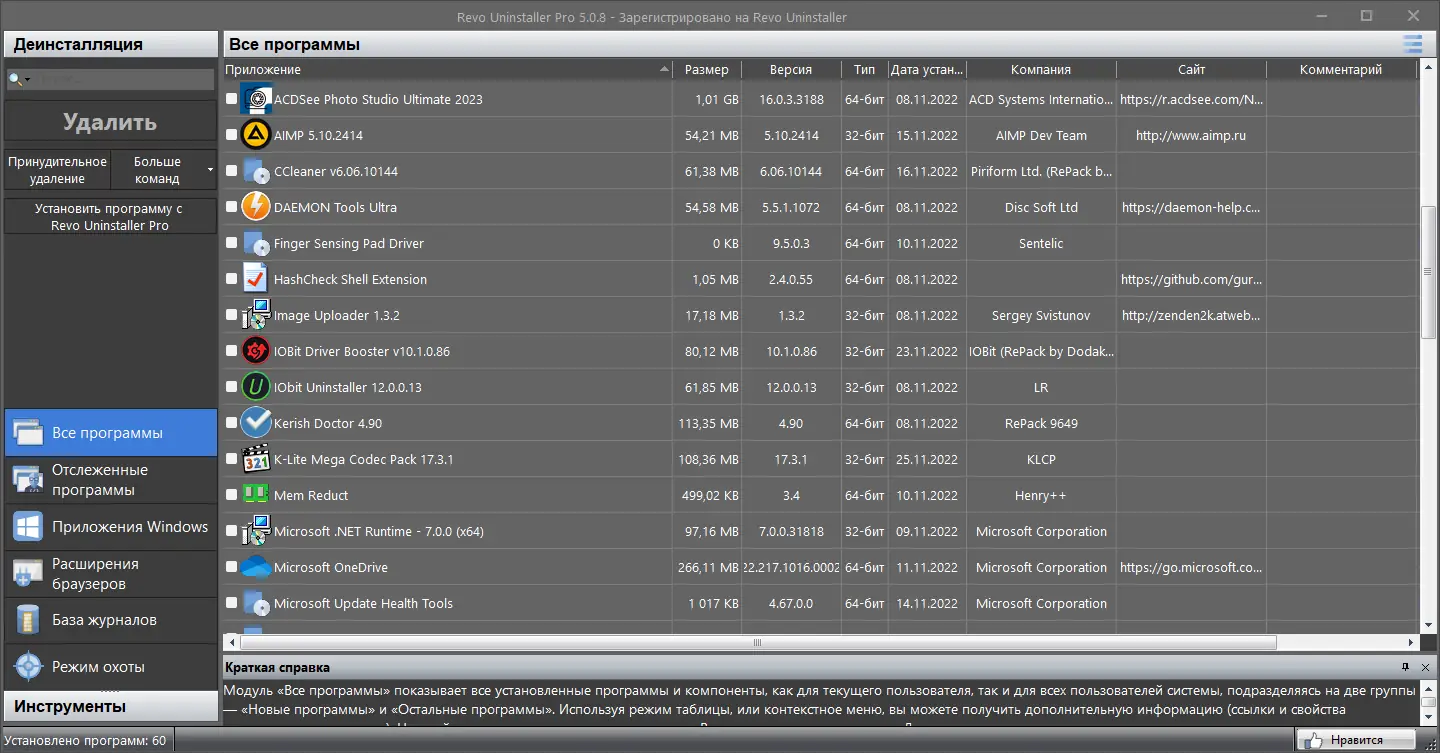
Task: Activate Режим охоты via its crosshair icon
Action: point(27,667)
